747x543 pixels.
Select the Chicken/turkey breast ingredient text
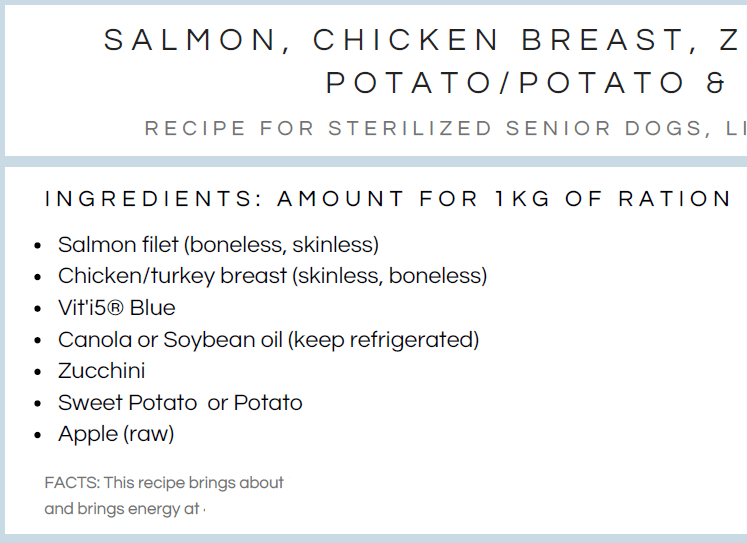(273, 276)
